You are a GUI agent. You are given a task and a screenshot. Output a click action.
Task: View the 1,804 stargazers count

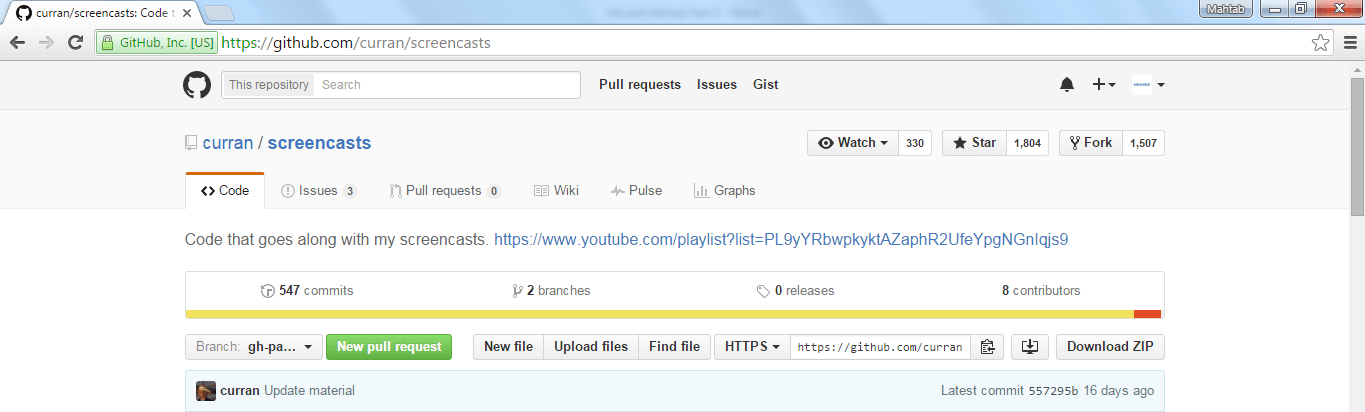tap(1027, 143)
